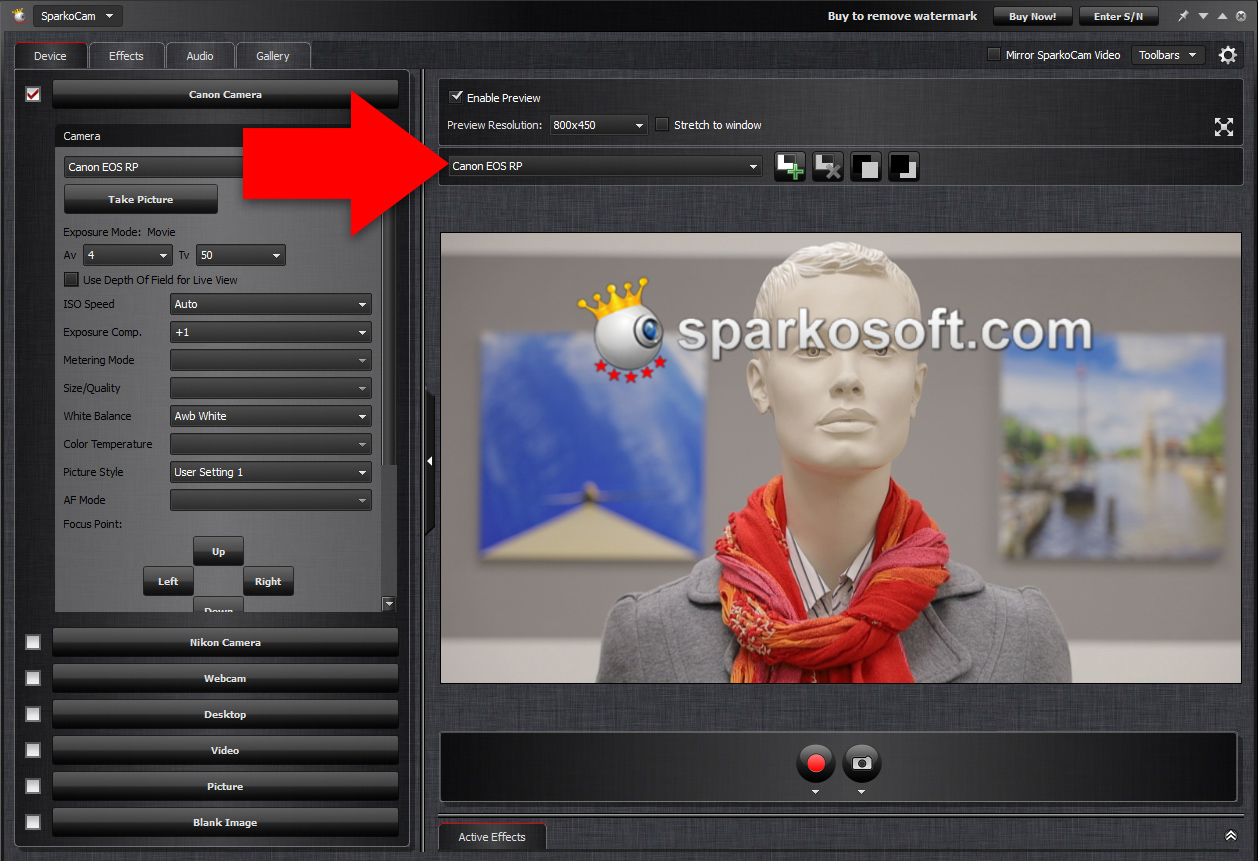Click the fullscreen preview arrows icon
The width and height of the screenshot is (1258, 861).
(x=1224, y=126)
